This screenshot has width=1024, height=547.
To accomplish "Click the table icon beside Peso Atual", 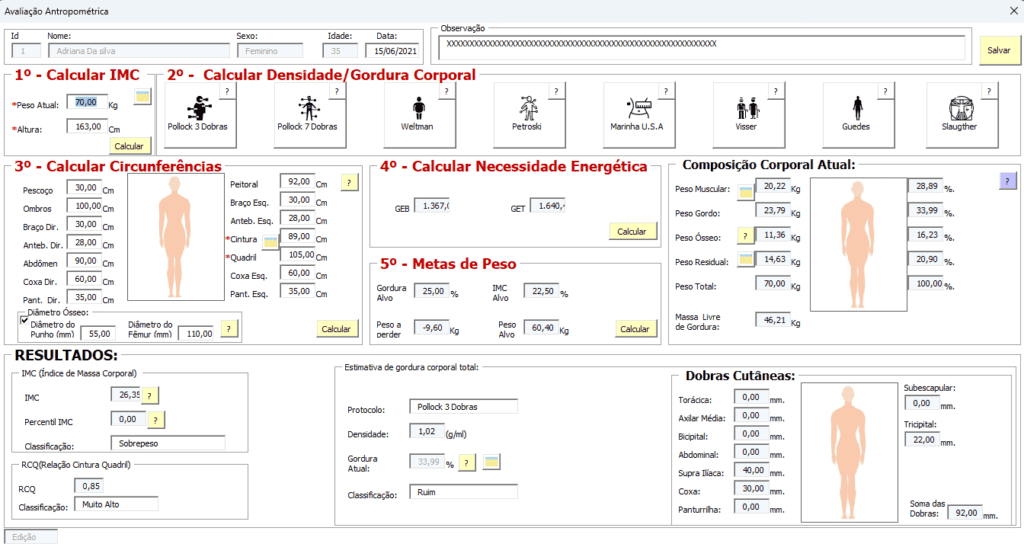I will point(142,97).
